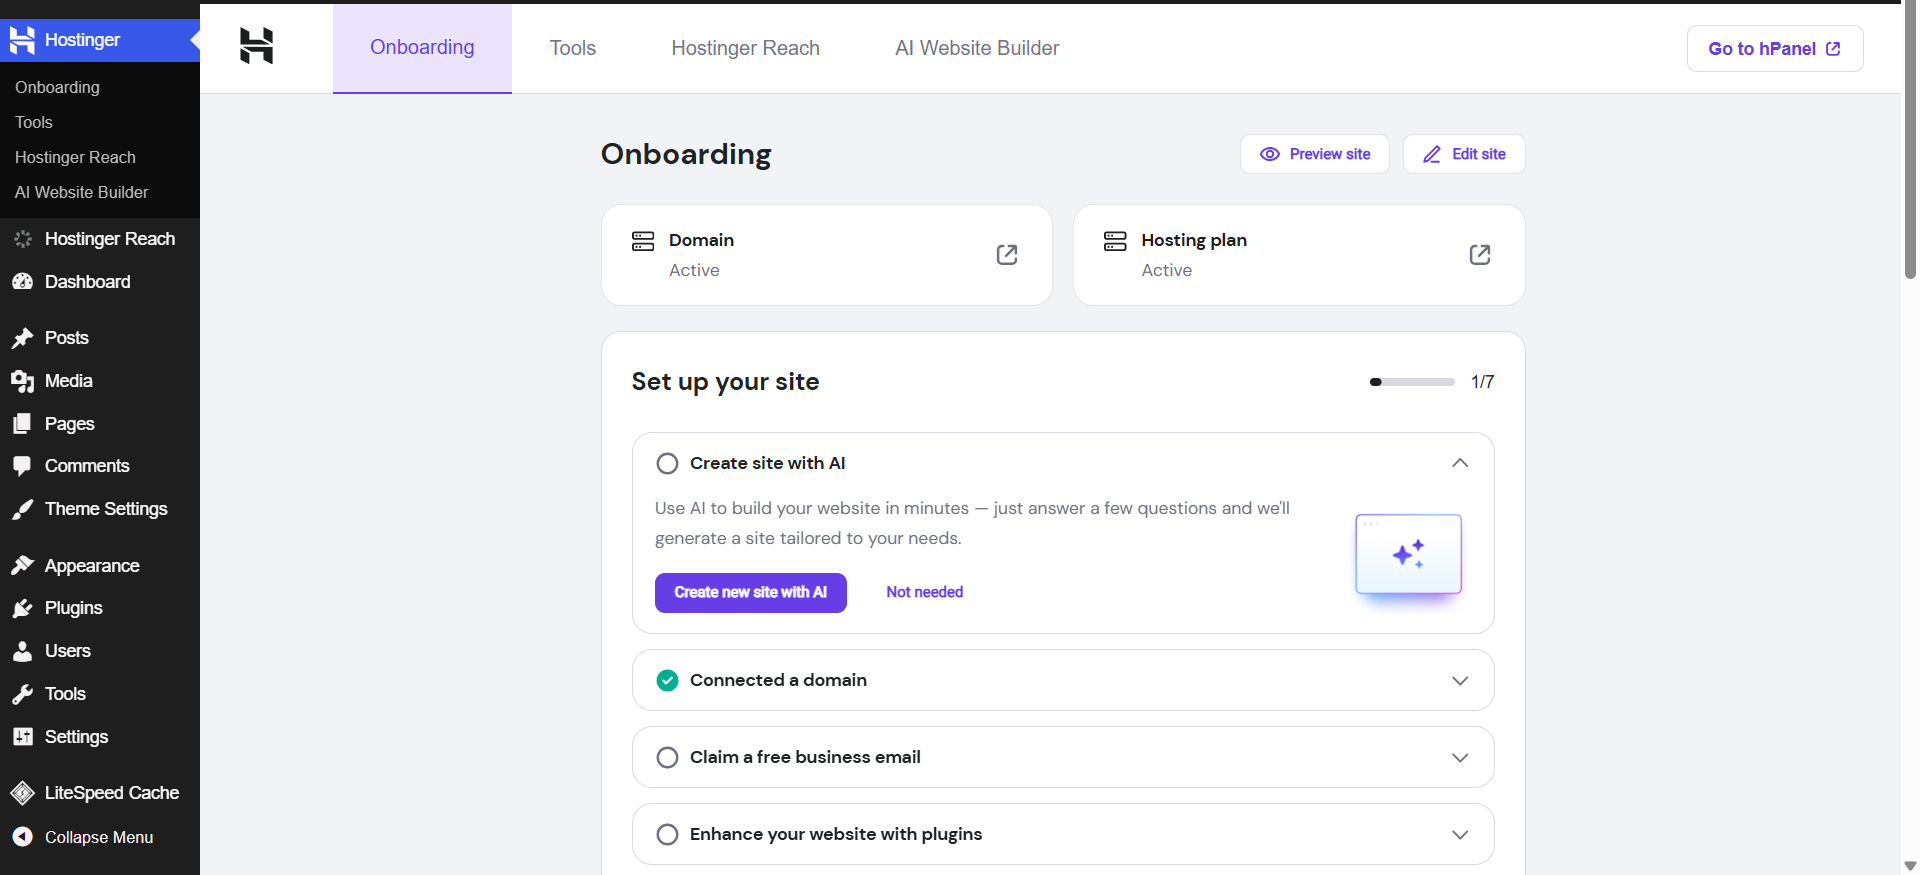Viewport: 1920px width, 875px height.
Task: Click the Posts pin icon
Action: [22, 338]
